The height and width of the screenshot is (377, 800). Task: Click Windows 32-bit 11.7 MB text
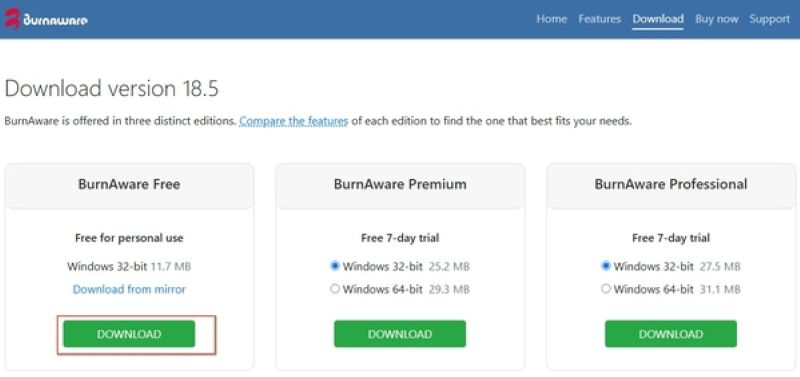[129, 266]
